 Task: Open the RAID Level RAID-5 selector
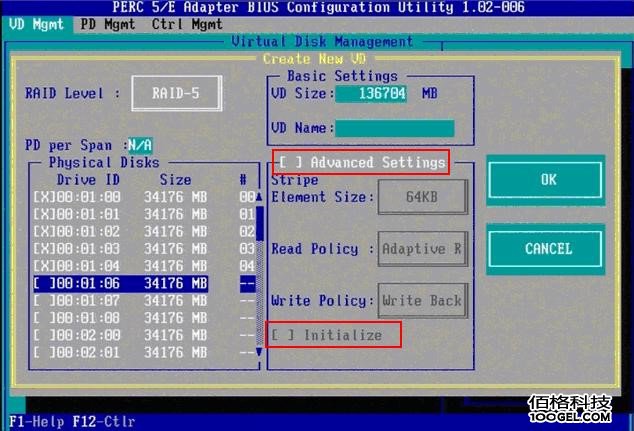click(x=176, y=93)
